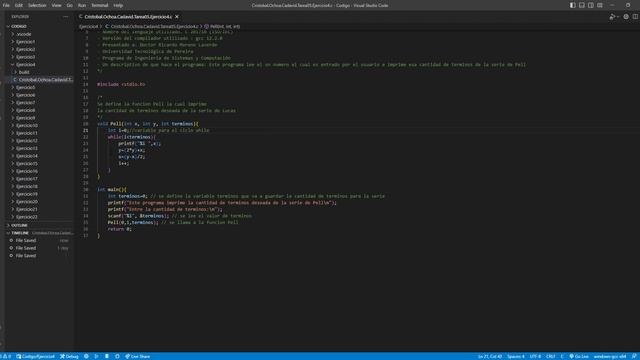Open the run dropdown arrow next to debug icon
This screenshot has height=360, width=640.
point(618,17)
